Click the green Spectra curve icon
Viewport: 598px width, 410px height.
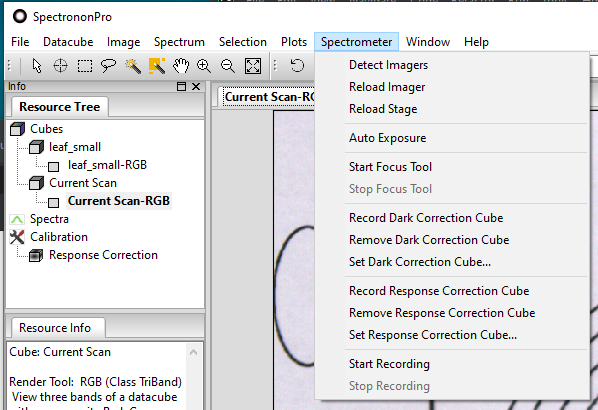click(x=17, y=219)
